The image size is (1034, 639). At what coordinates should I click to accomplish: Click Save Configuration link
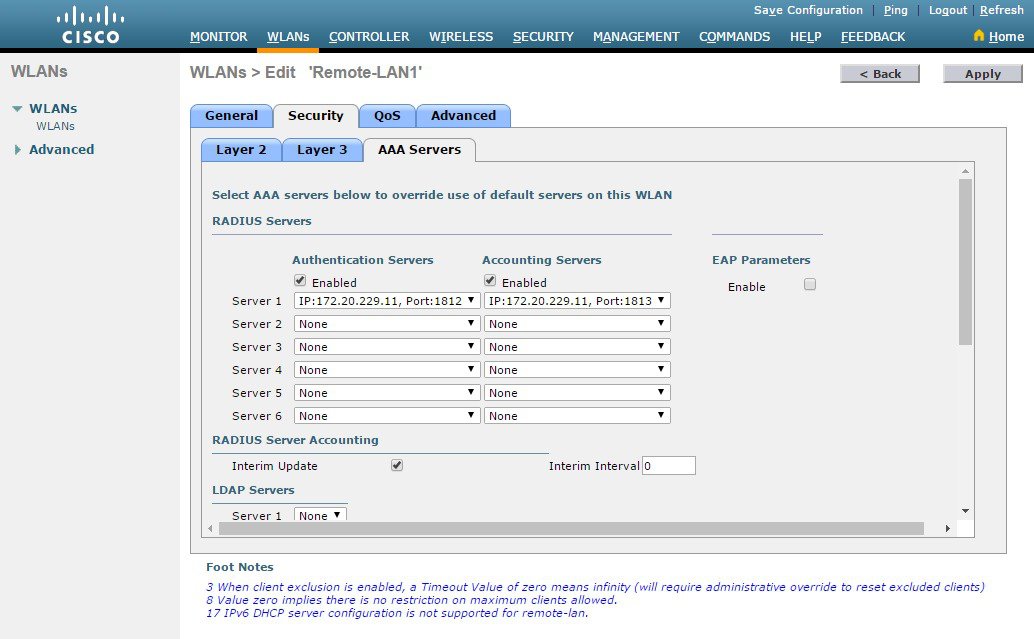pos(808,10)
